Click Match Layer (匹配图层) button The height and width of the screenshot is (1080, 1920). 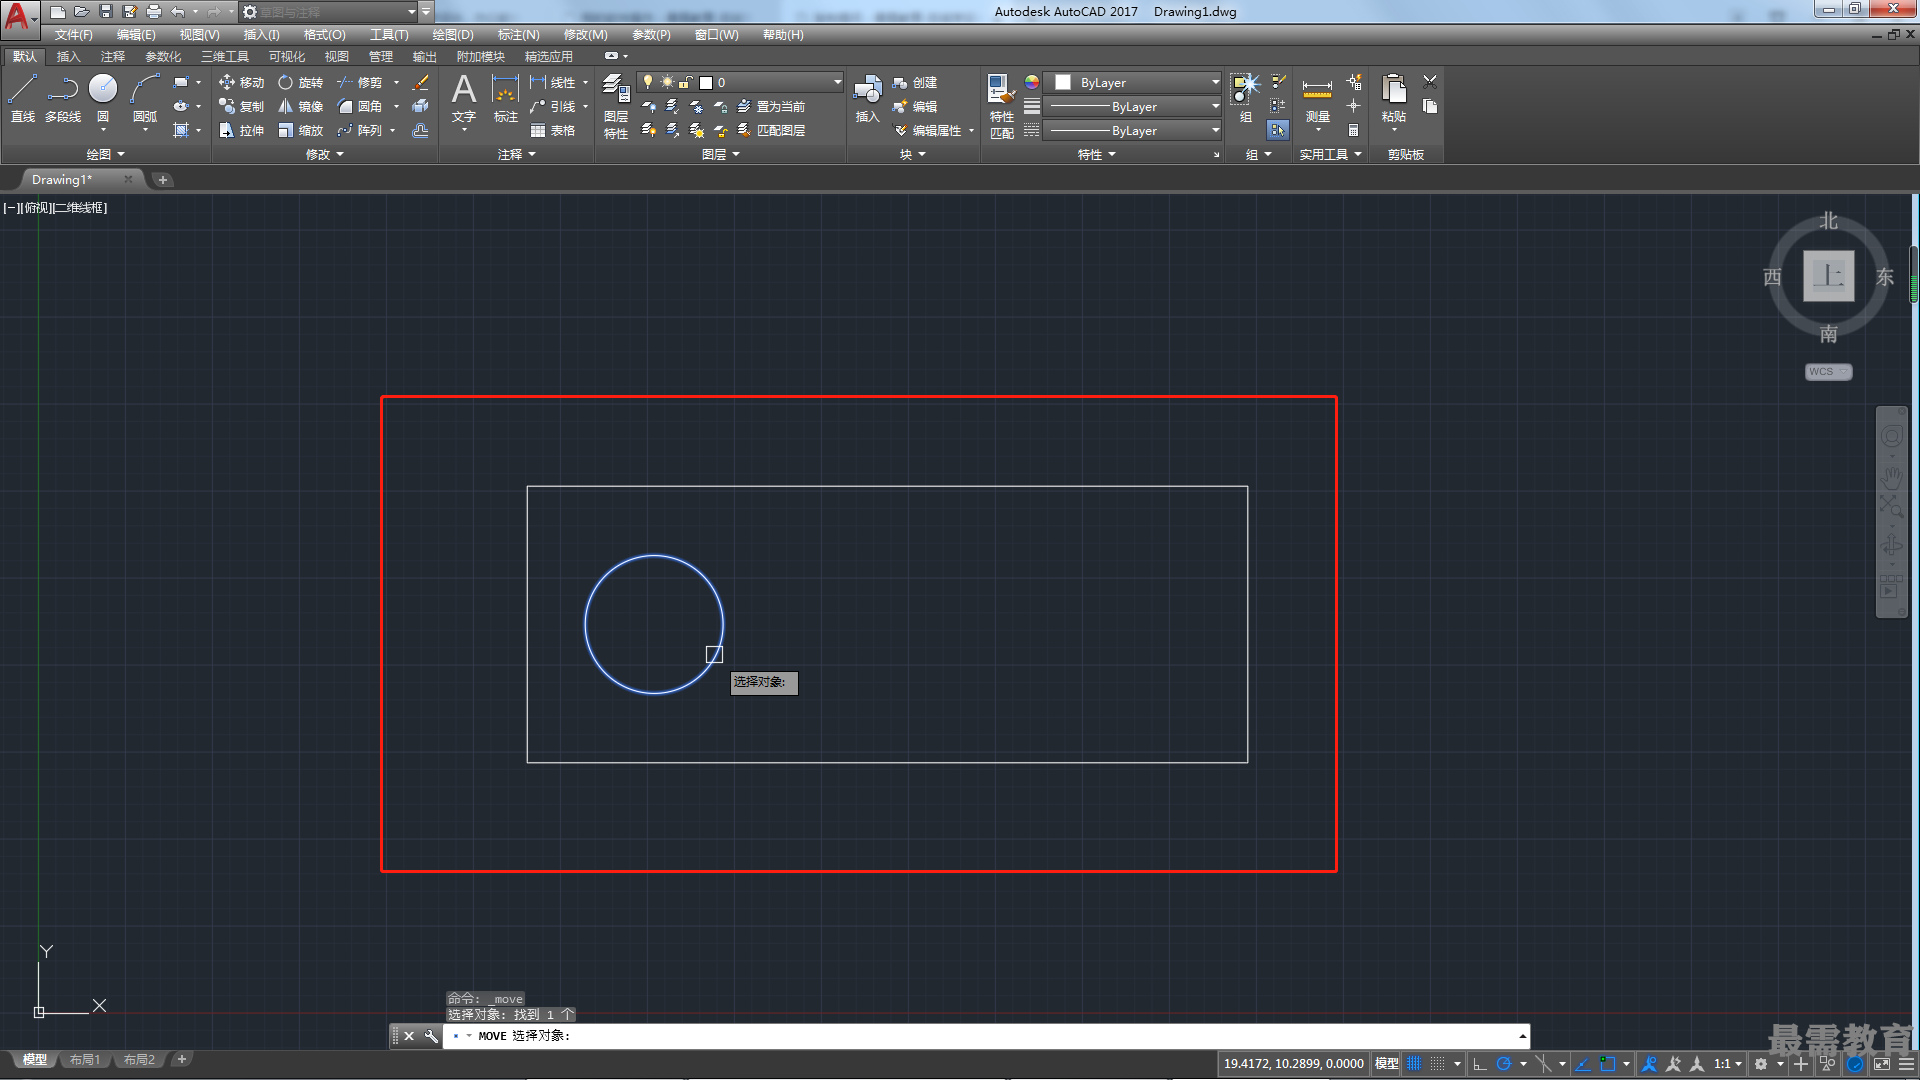[771, 130]
